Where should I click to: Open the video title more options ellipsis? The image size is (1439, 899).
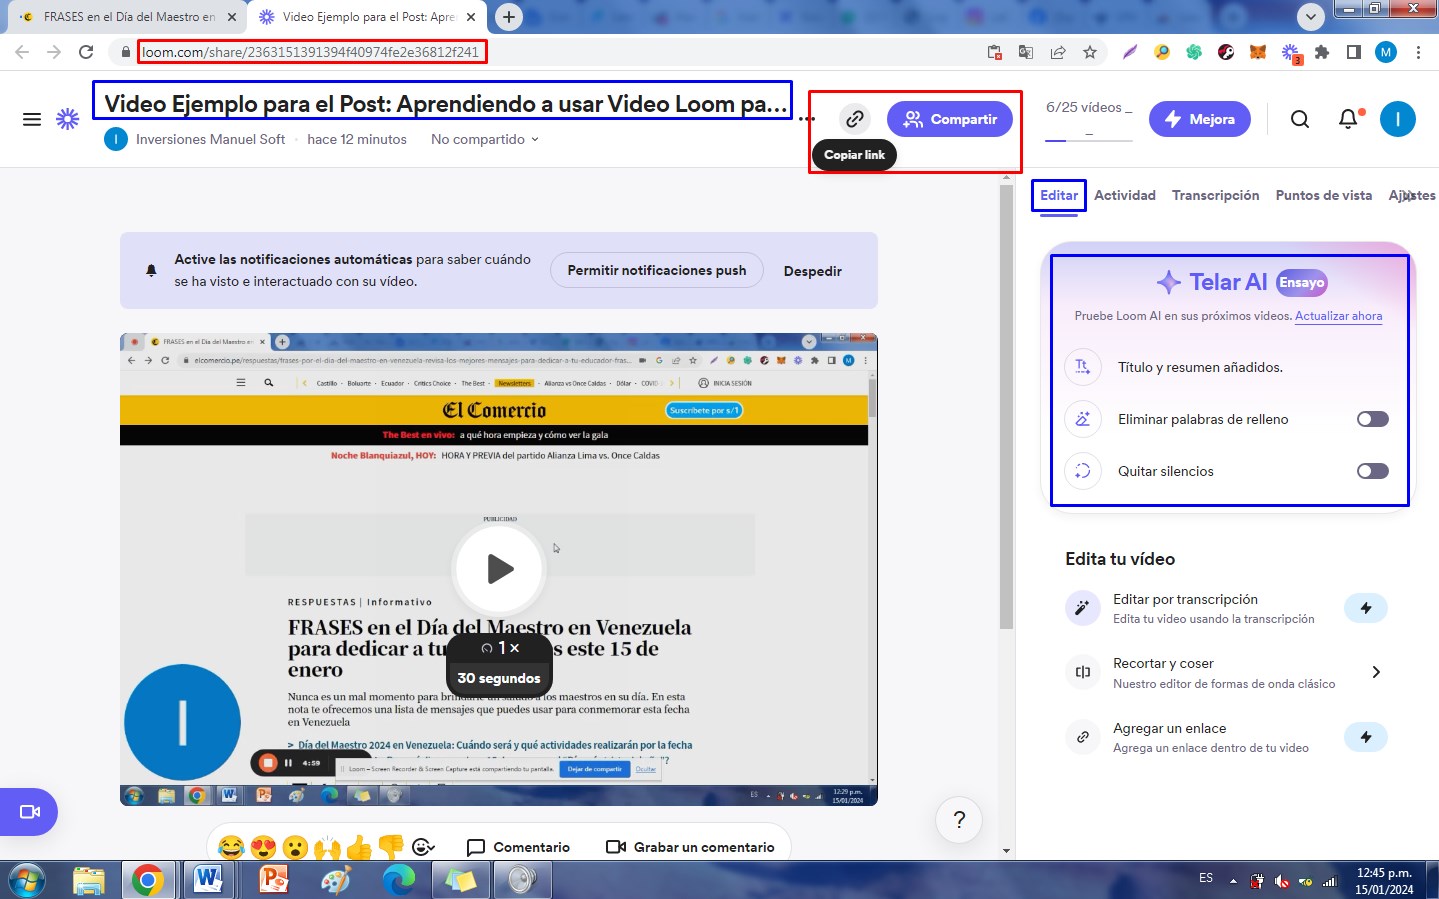click(806, 119)
